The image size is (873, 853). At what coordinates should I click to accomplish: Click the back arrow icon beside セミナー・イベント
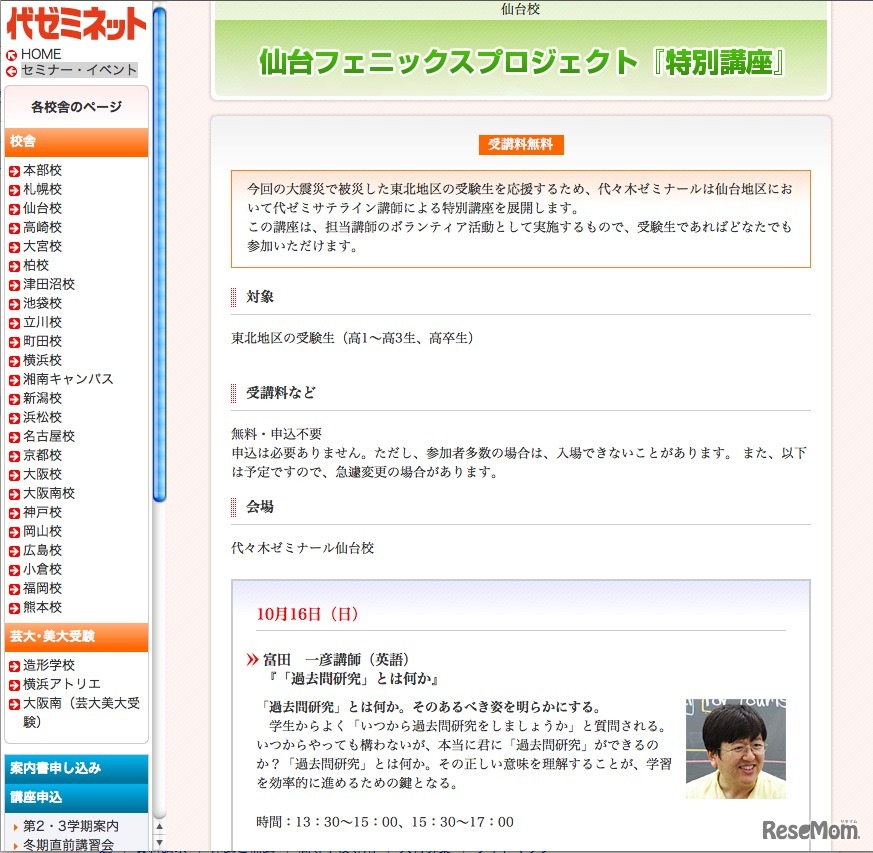[x=11, y=71]
